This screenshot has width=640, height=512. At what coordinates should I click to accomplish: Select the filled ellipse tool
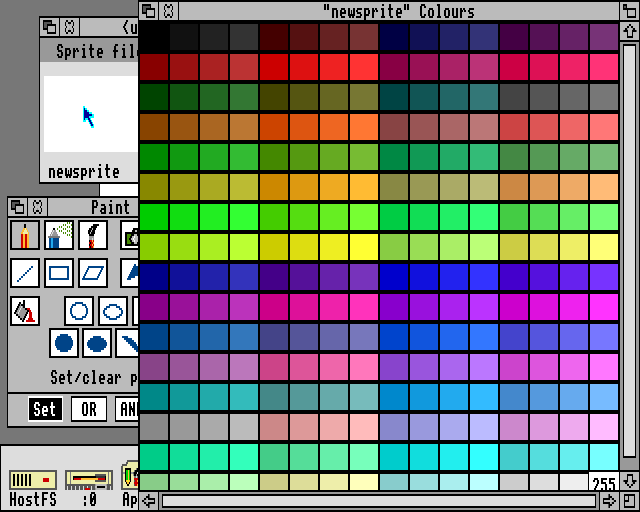point(97,343)
